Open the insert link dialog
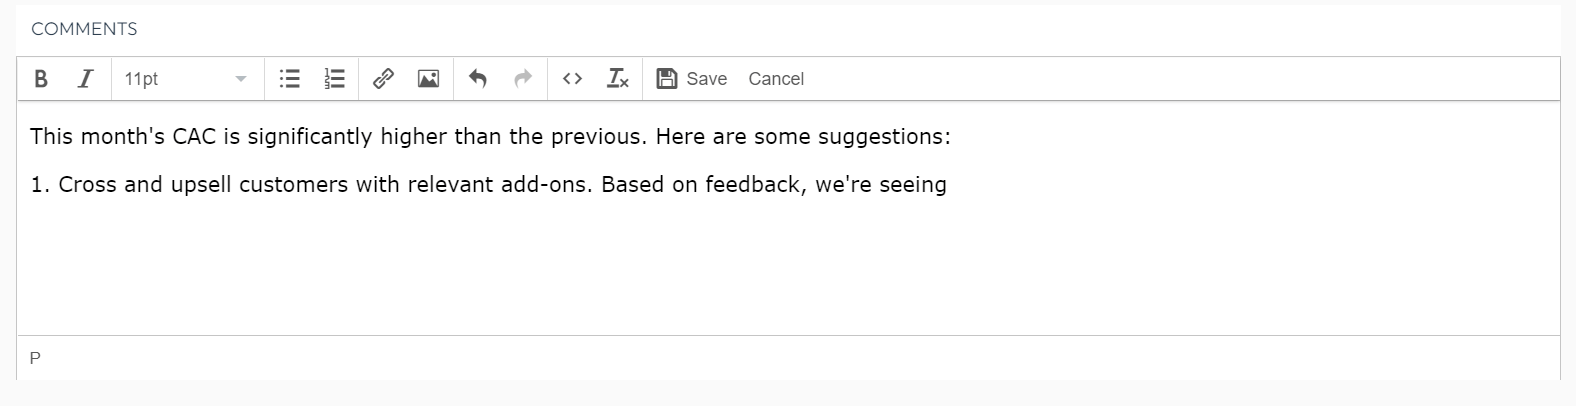The height and width of the screenshot is (406, 1576). point(383,79)
